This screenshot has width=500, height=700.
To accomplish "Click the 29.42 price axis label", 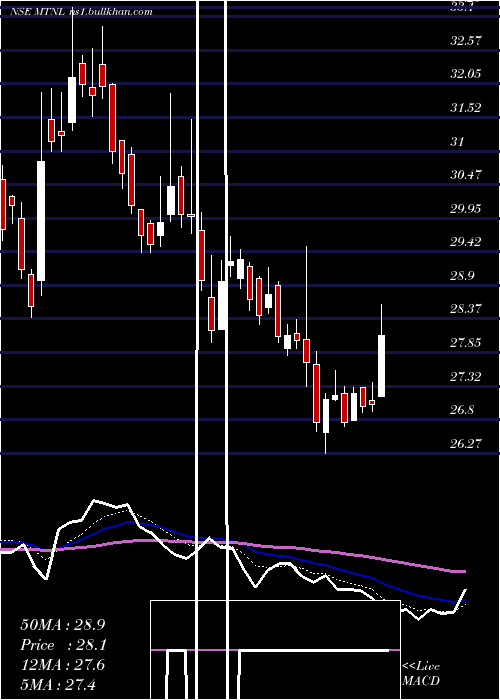I will coord(466,242).
